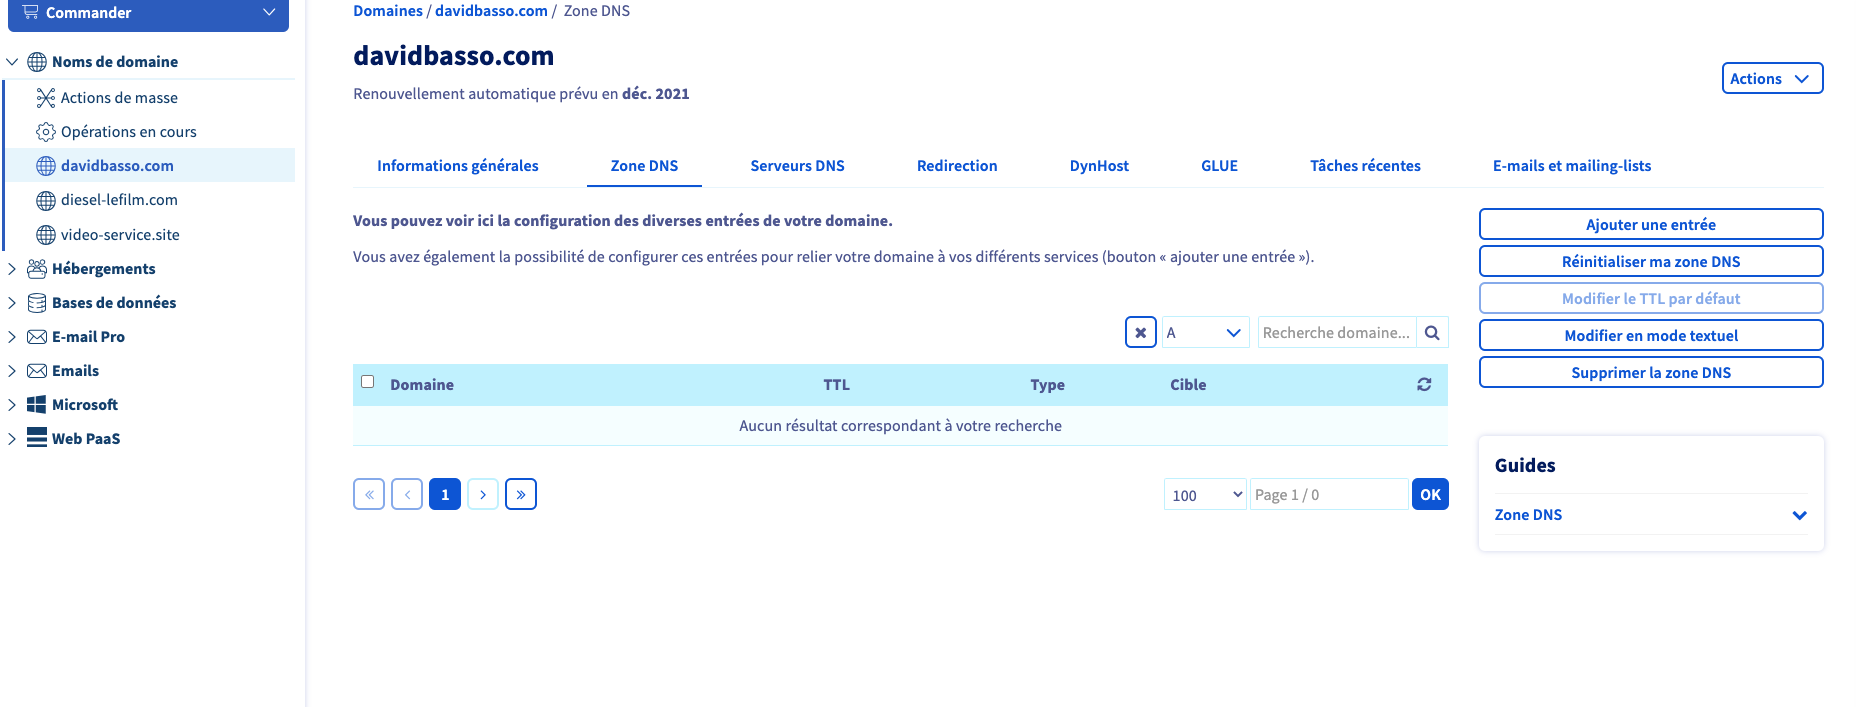Open the record type filter dropdown
Viewport: 1856px width, 707px height.
point(1204,333)
